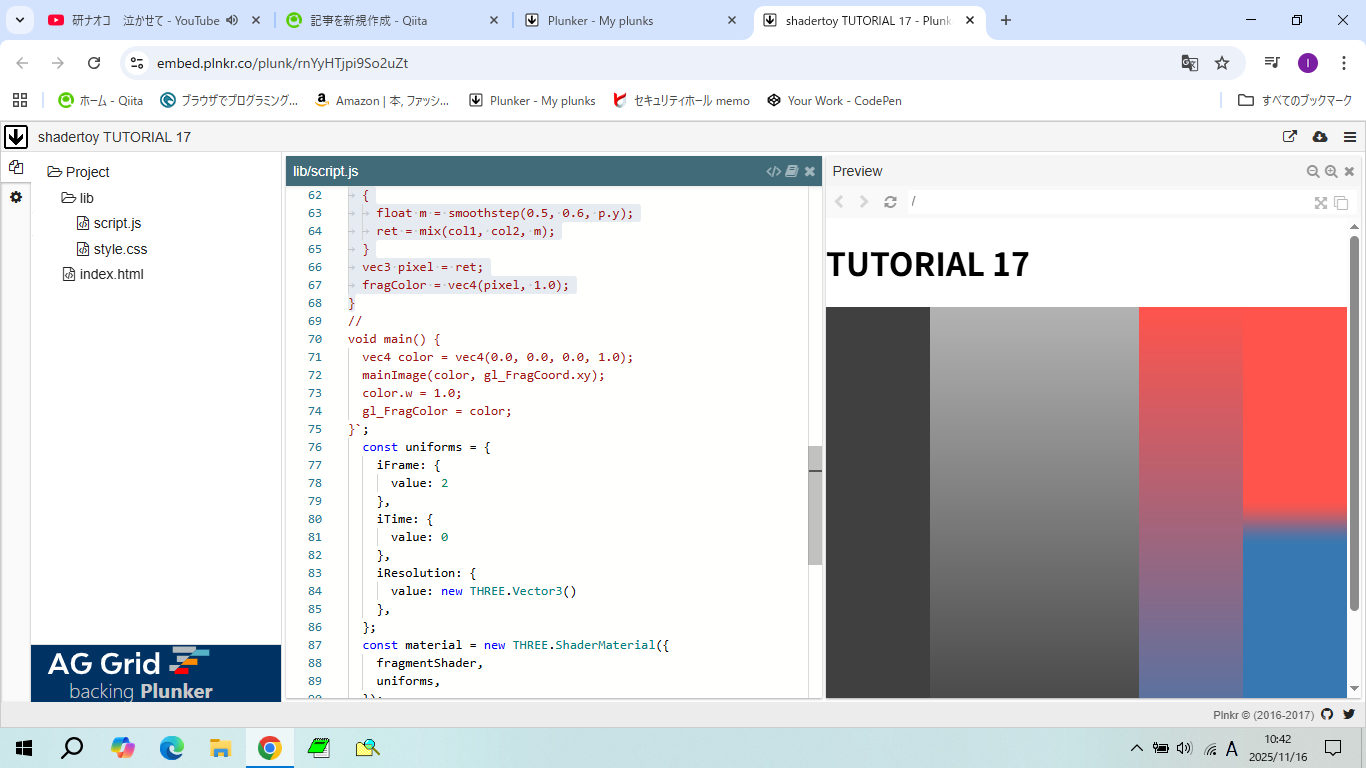Download plunk cloud icon
The width and height of the screenshot is (1366, 768).
pos(1319,137)
